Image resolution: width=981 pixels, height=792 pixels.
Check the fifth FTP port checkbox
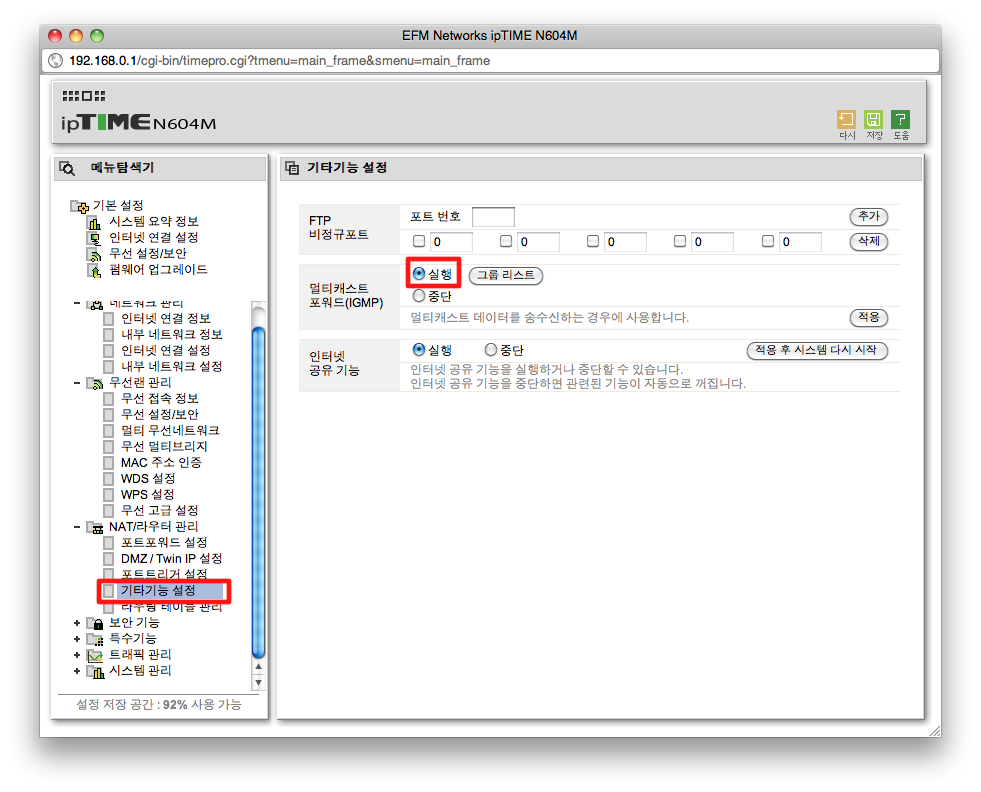pyautogui.click(x=768, y=241)
